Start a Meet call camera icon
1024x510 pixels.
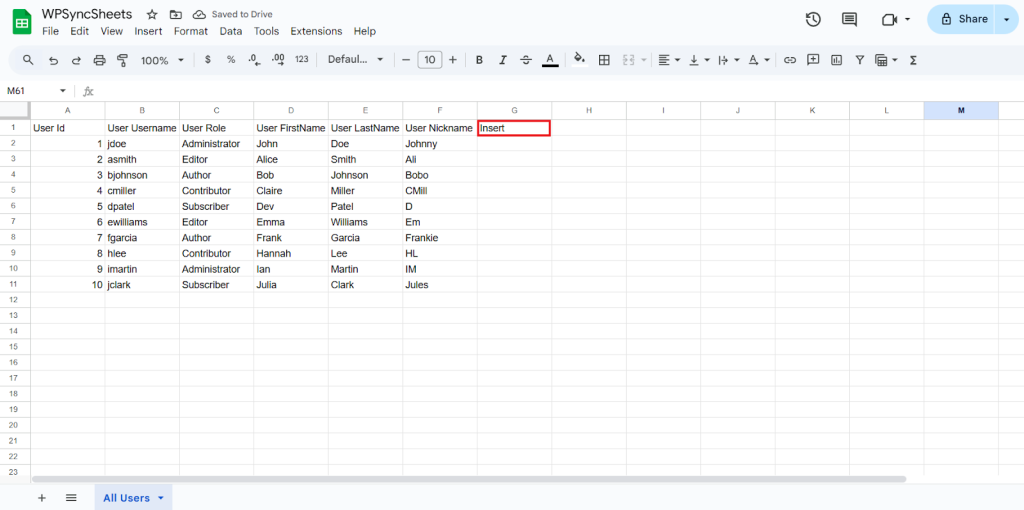[x=889, y=20]
